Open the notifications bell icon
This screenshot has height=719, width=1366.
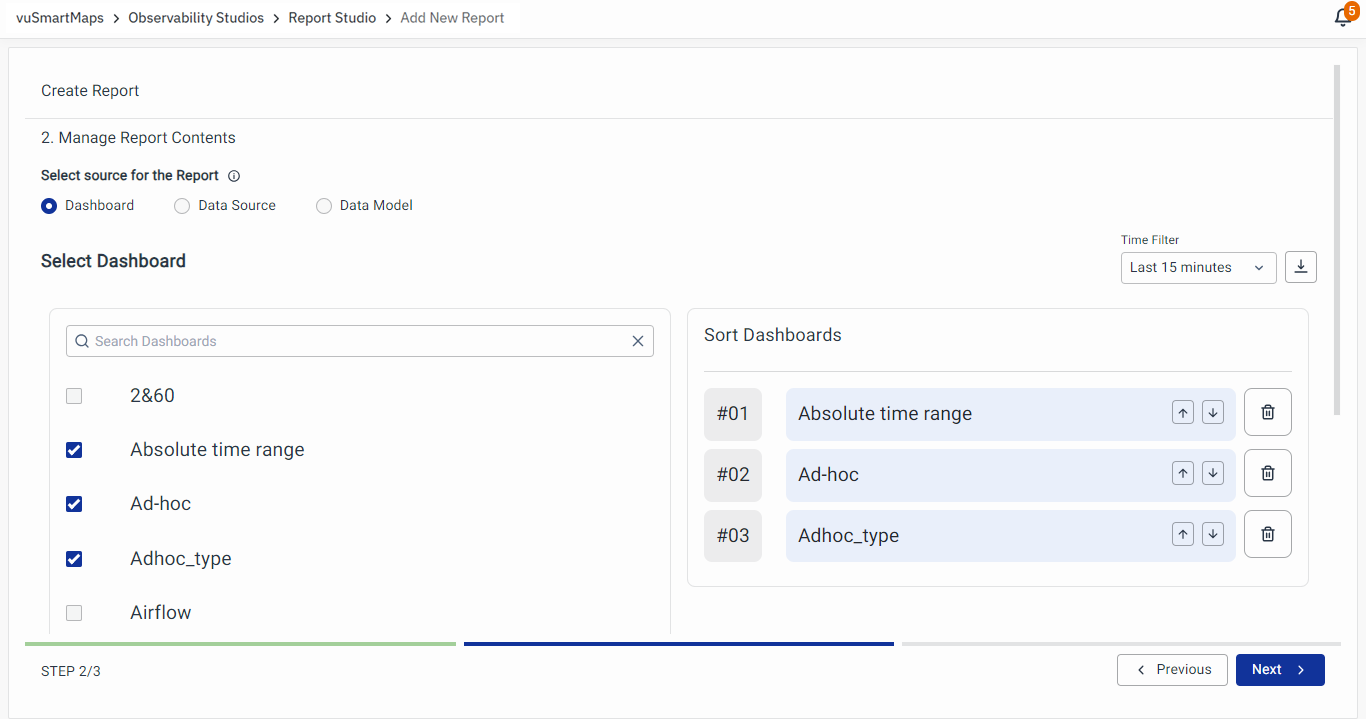(x=1343, y=18)
